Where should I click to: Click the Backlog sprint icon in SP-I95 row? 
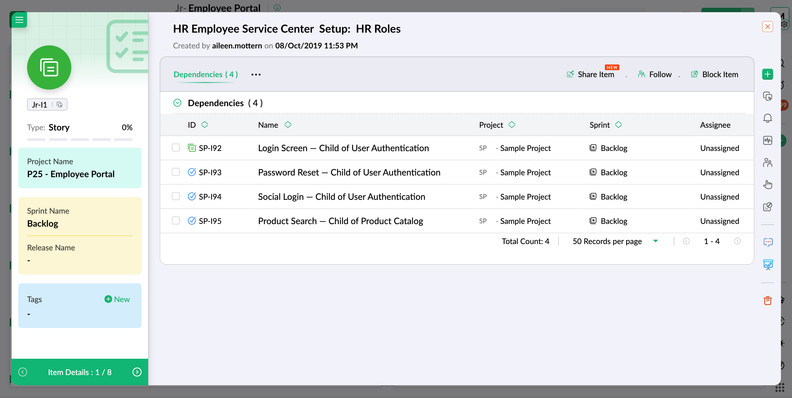(x=593, y=221)
